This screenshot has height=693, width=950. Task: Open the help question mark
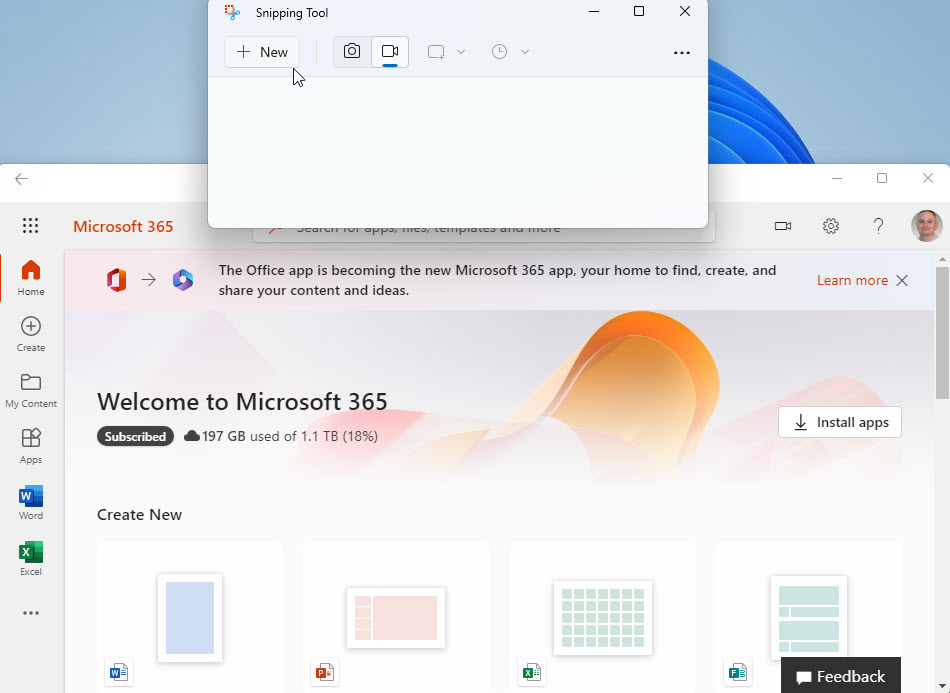pyautogui.click(x=879, y=226)
